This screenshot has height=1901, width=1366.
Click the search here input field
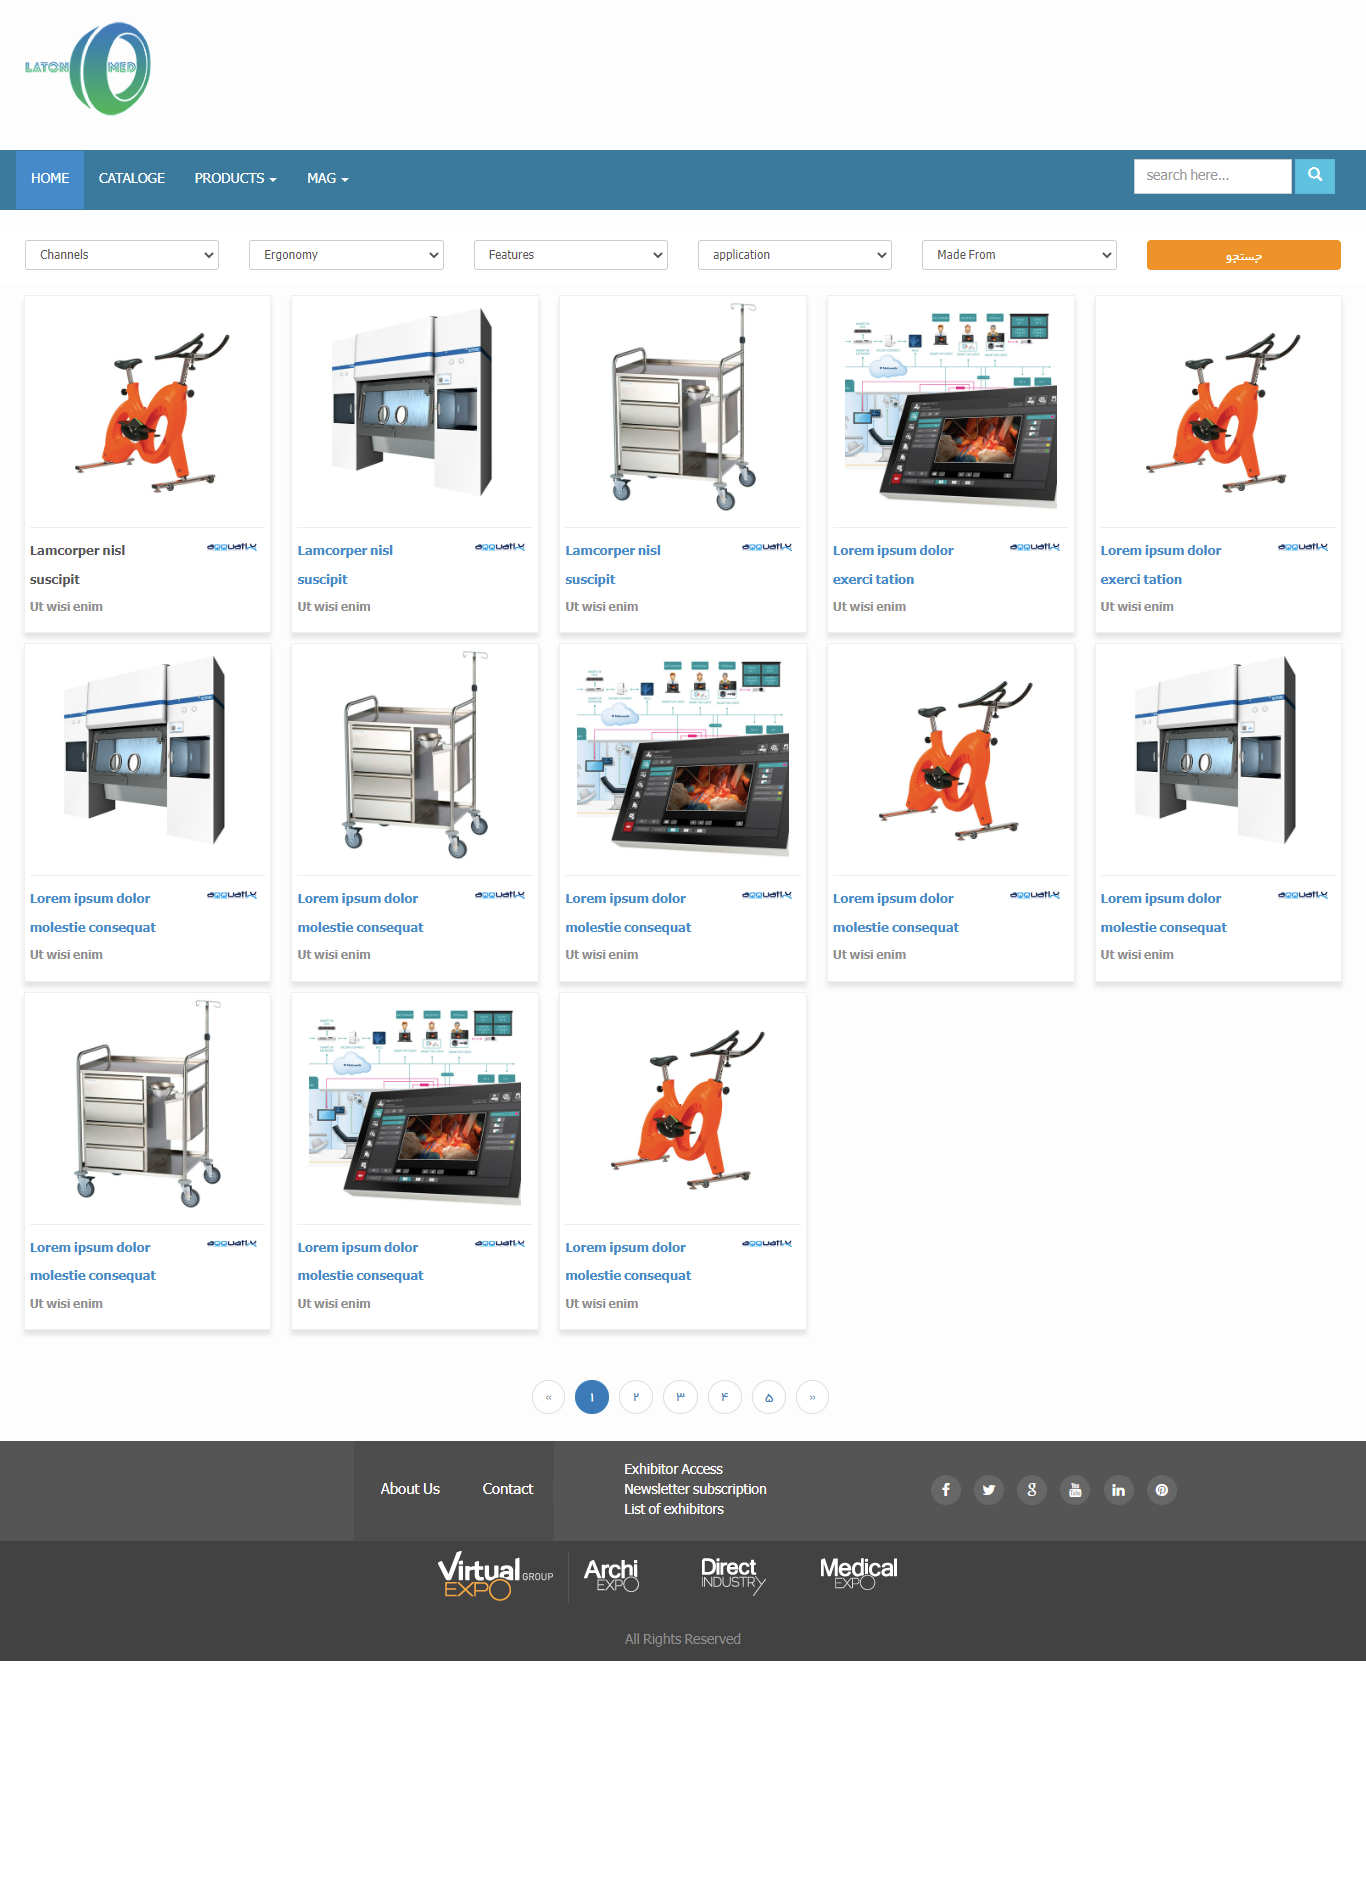pyautogui.click(x=1212, y=176)
